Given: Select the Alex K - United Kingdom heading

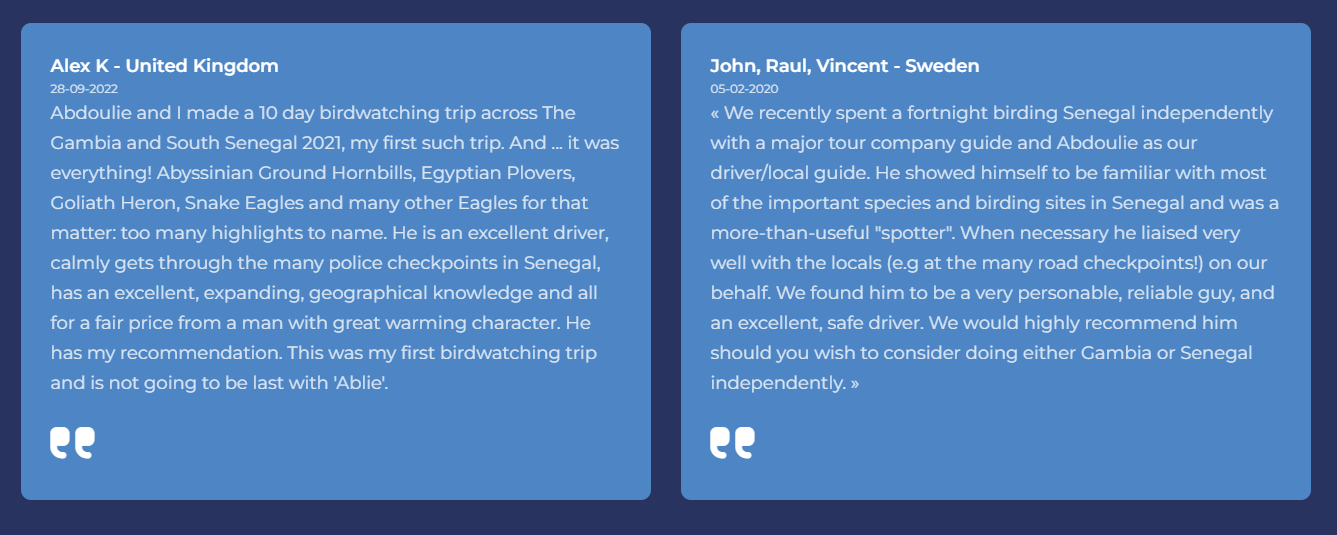Looking at the screenshot, I should coord(164,66).
